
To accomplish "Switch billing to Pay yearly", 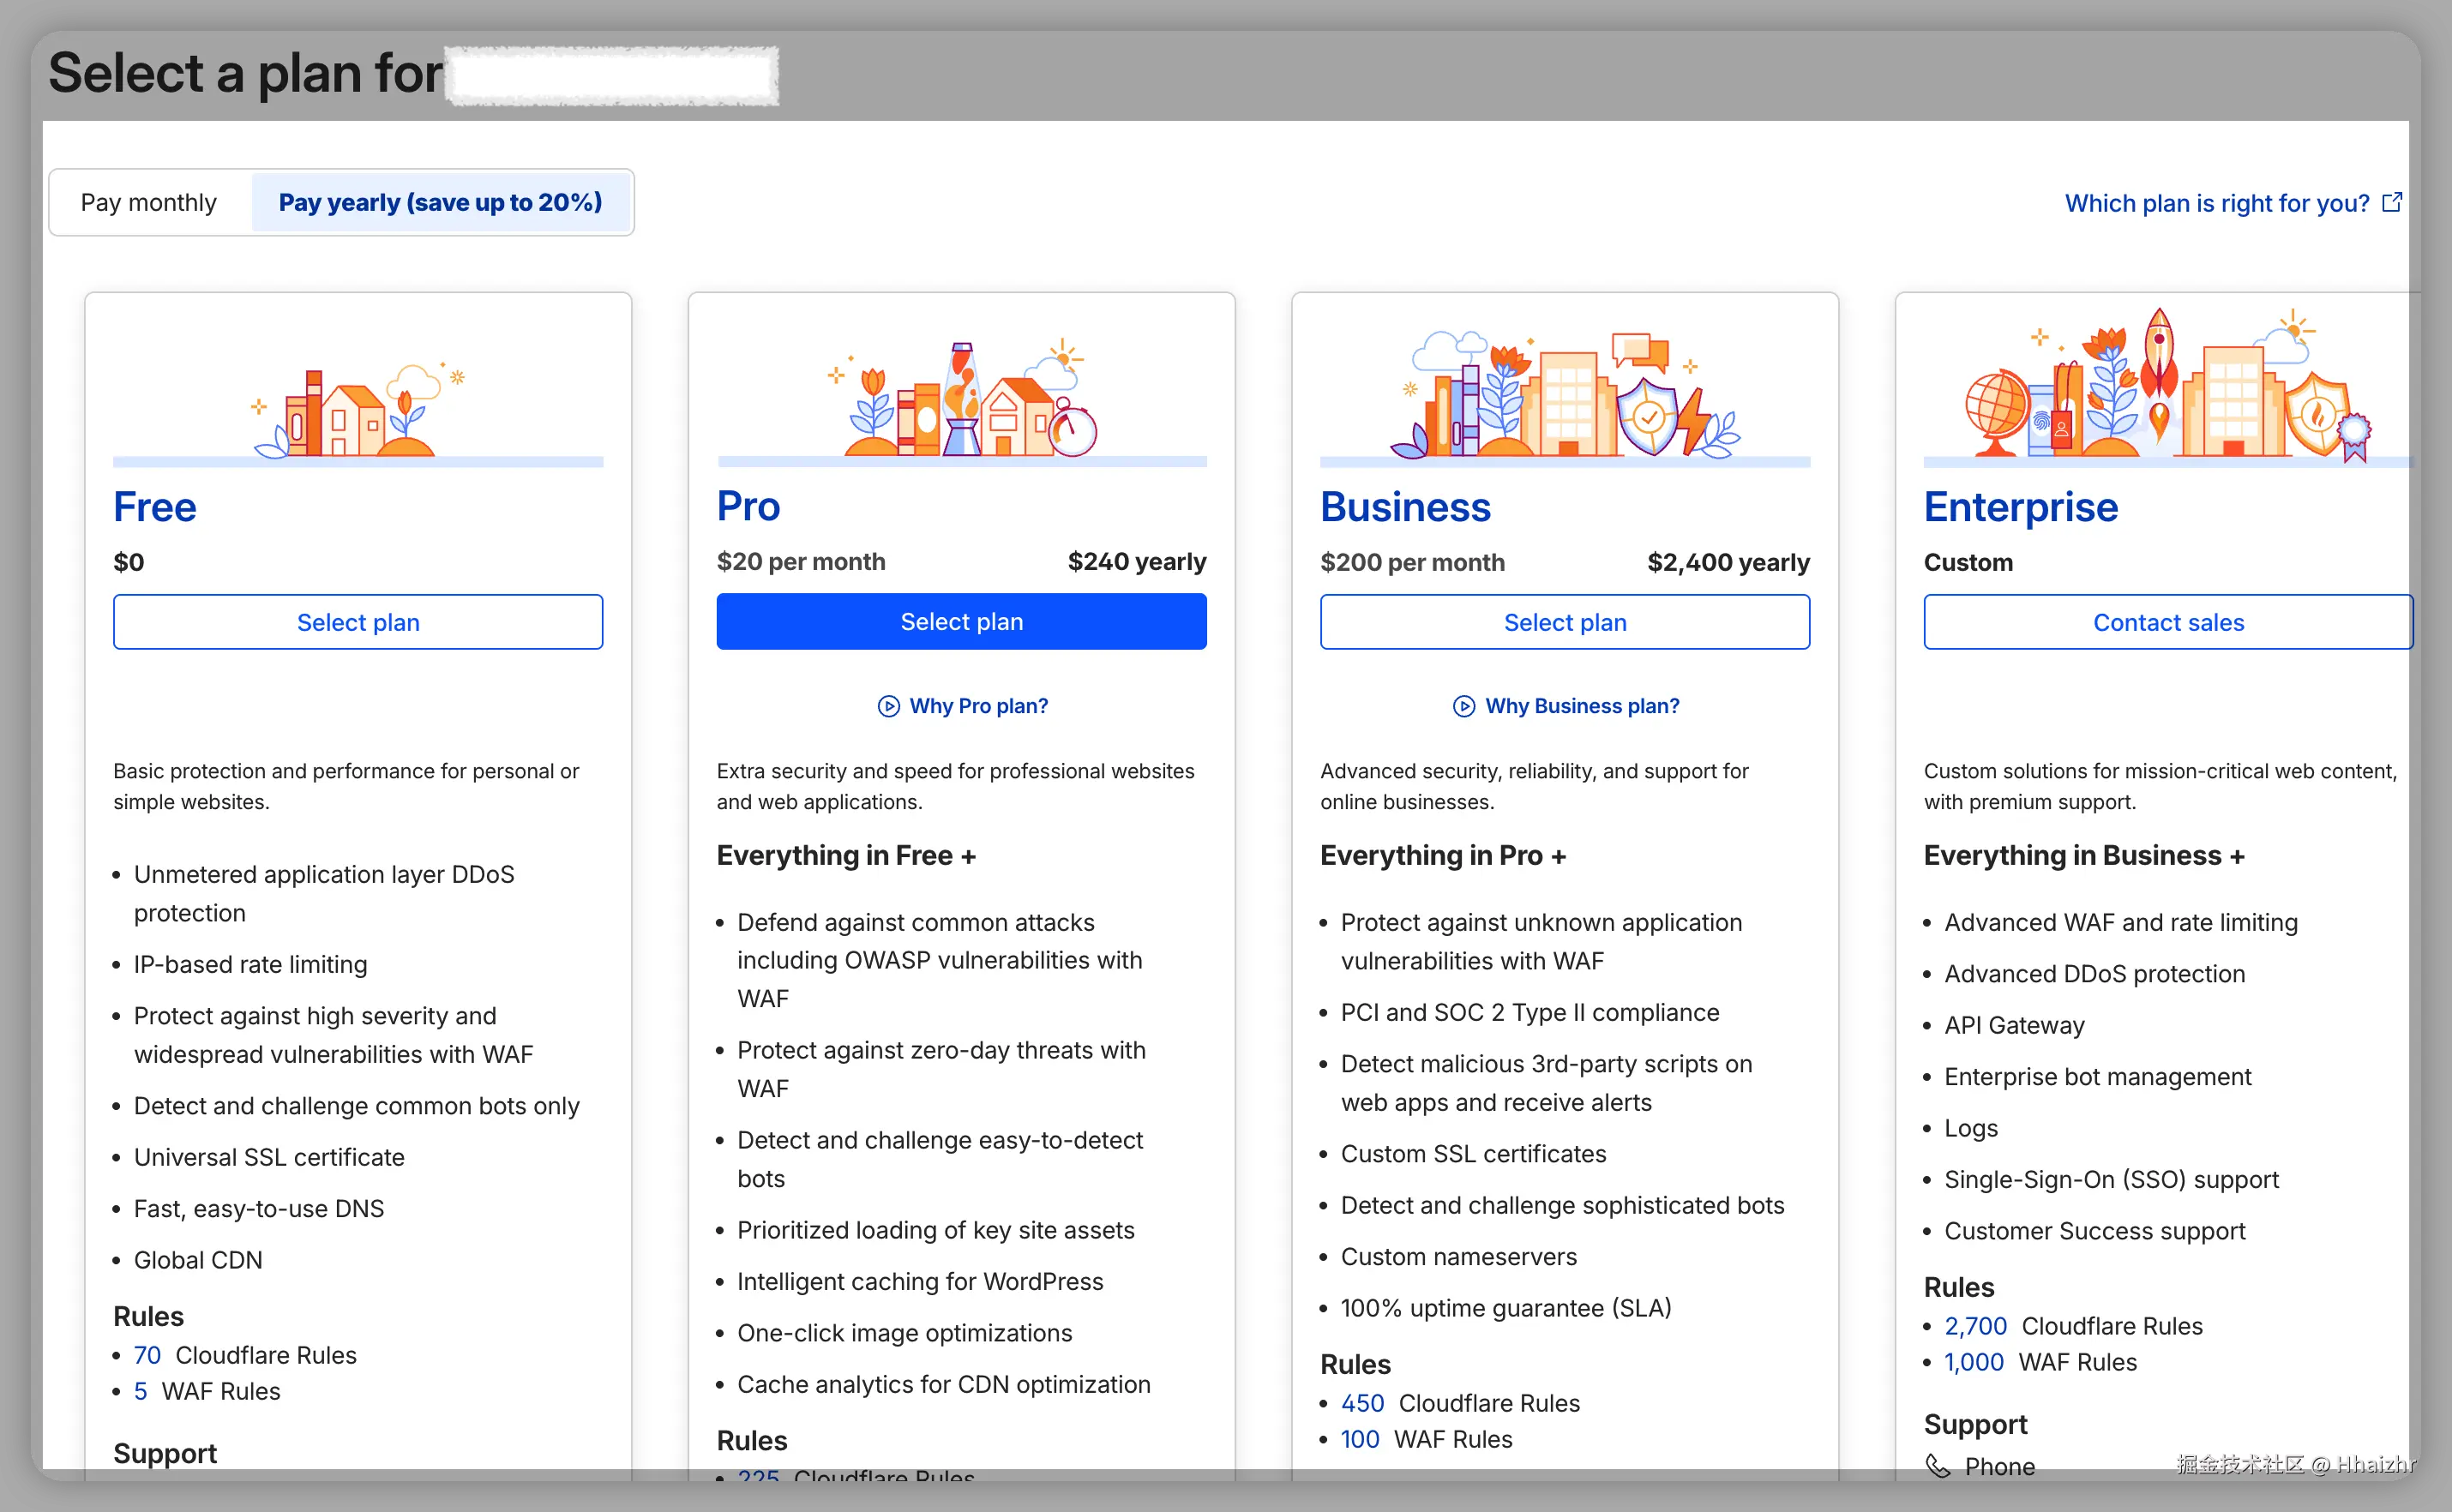I will [440, 203].
